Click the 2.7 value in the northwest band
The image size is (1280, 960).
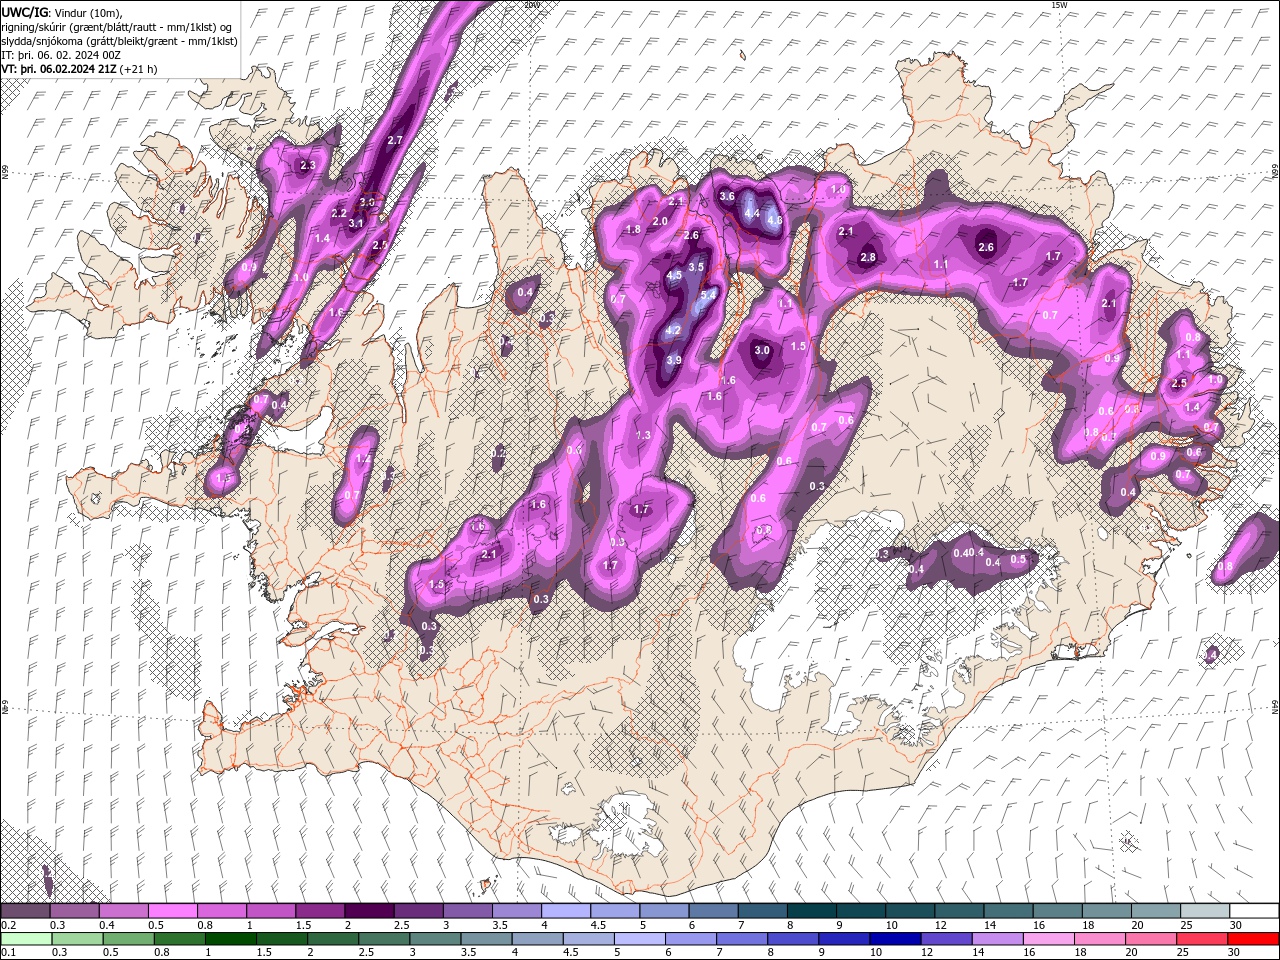(394, 141)
